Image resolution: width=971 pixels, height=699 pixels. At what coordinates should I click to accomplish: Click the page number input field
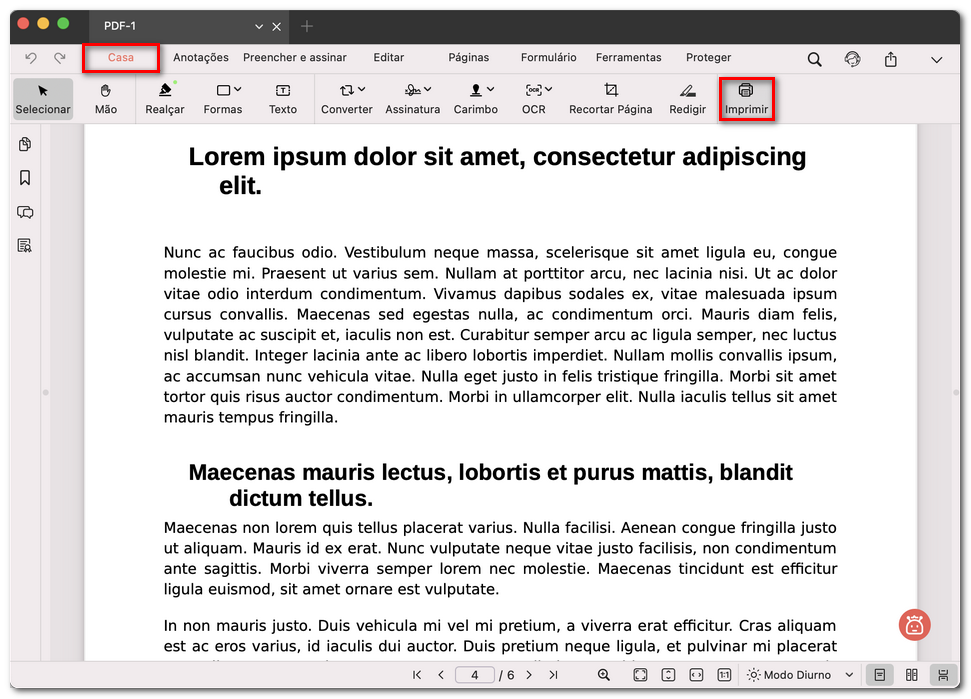click(475, 675)
